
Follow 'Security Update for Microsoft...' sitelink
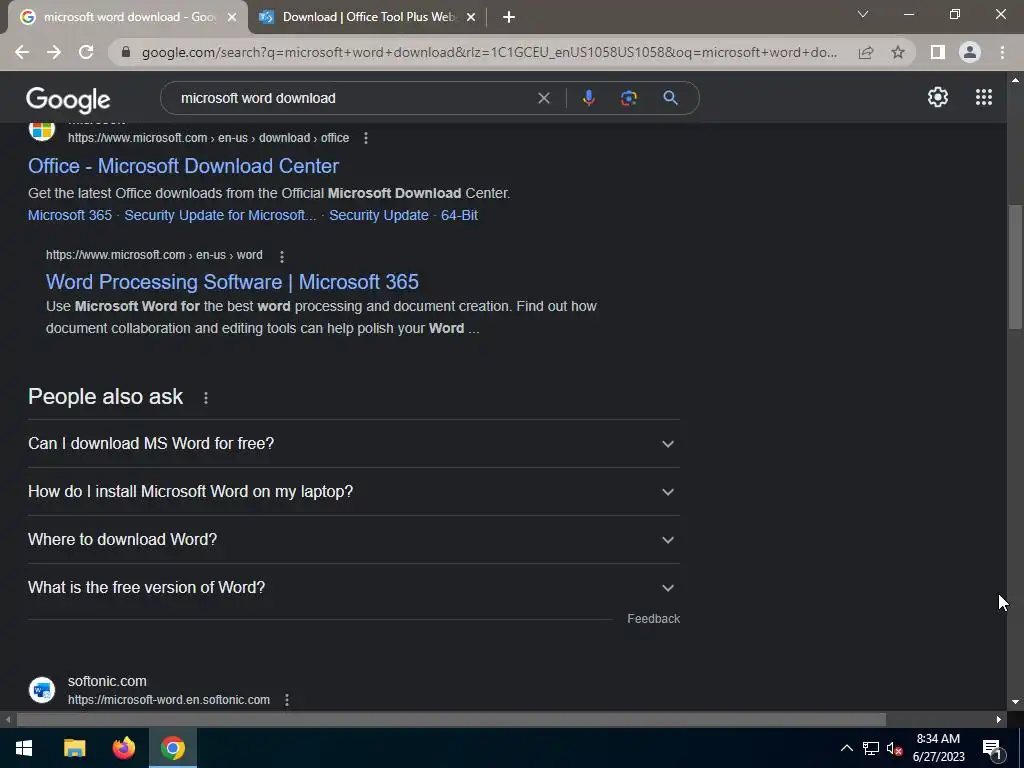tap(220, 216)
